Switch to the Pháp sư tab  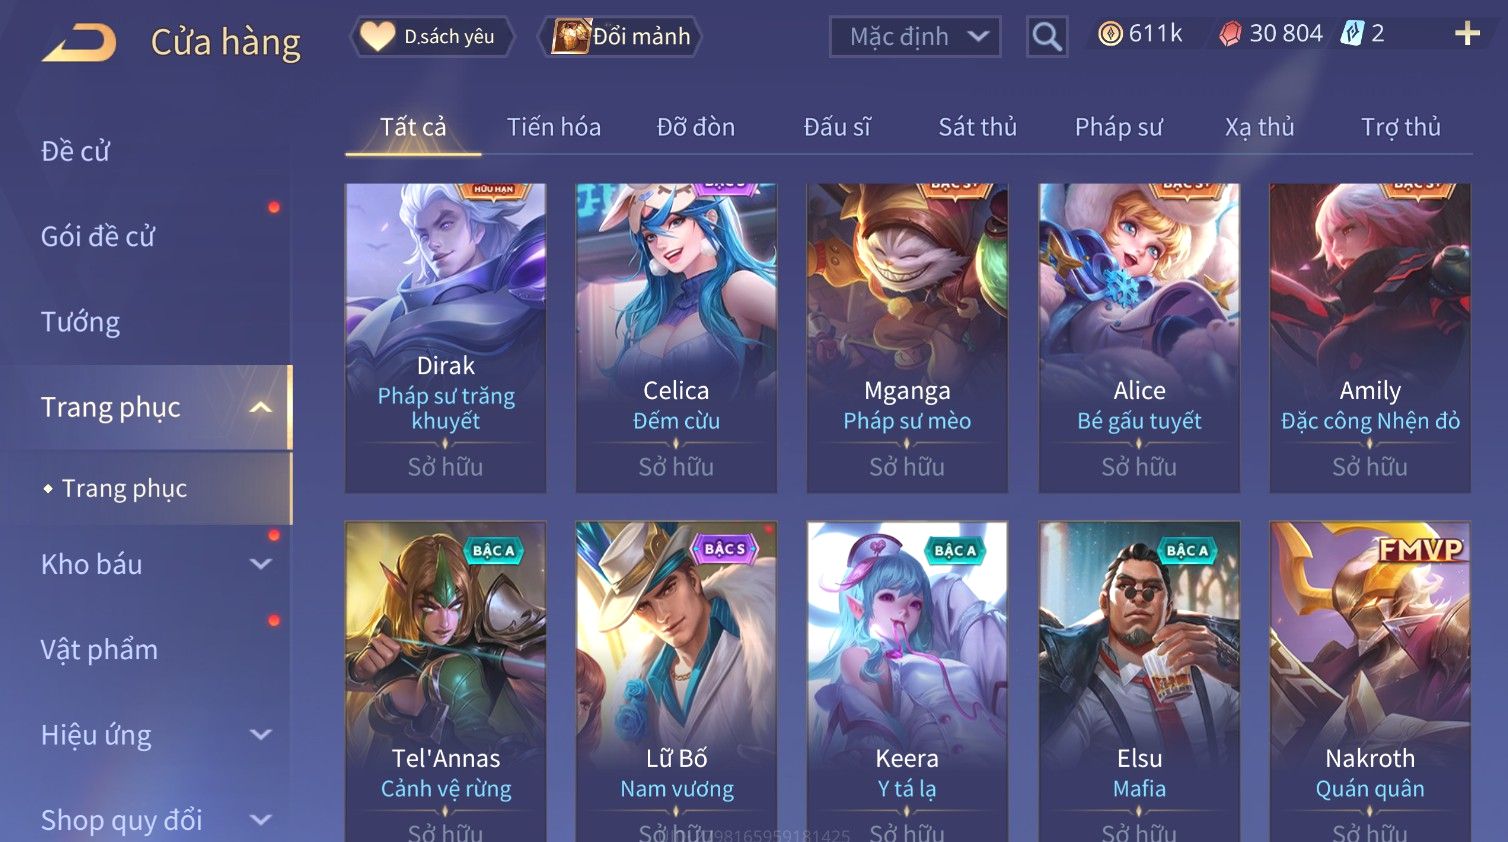tap(1118, 127)
